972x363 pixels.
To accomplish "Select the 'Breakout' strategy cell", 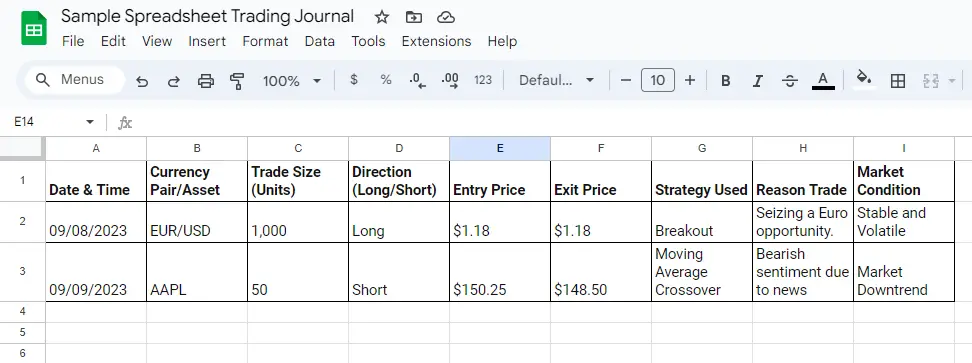I will point(702,222).
